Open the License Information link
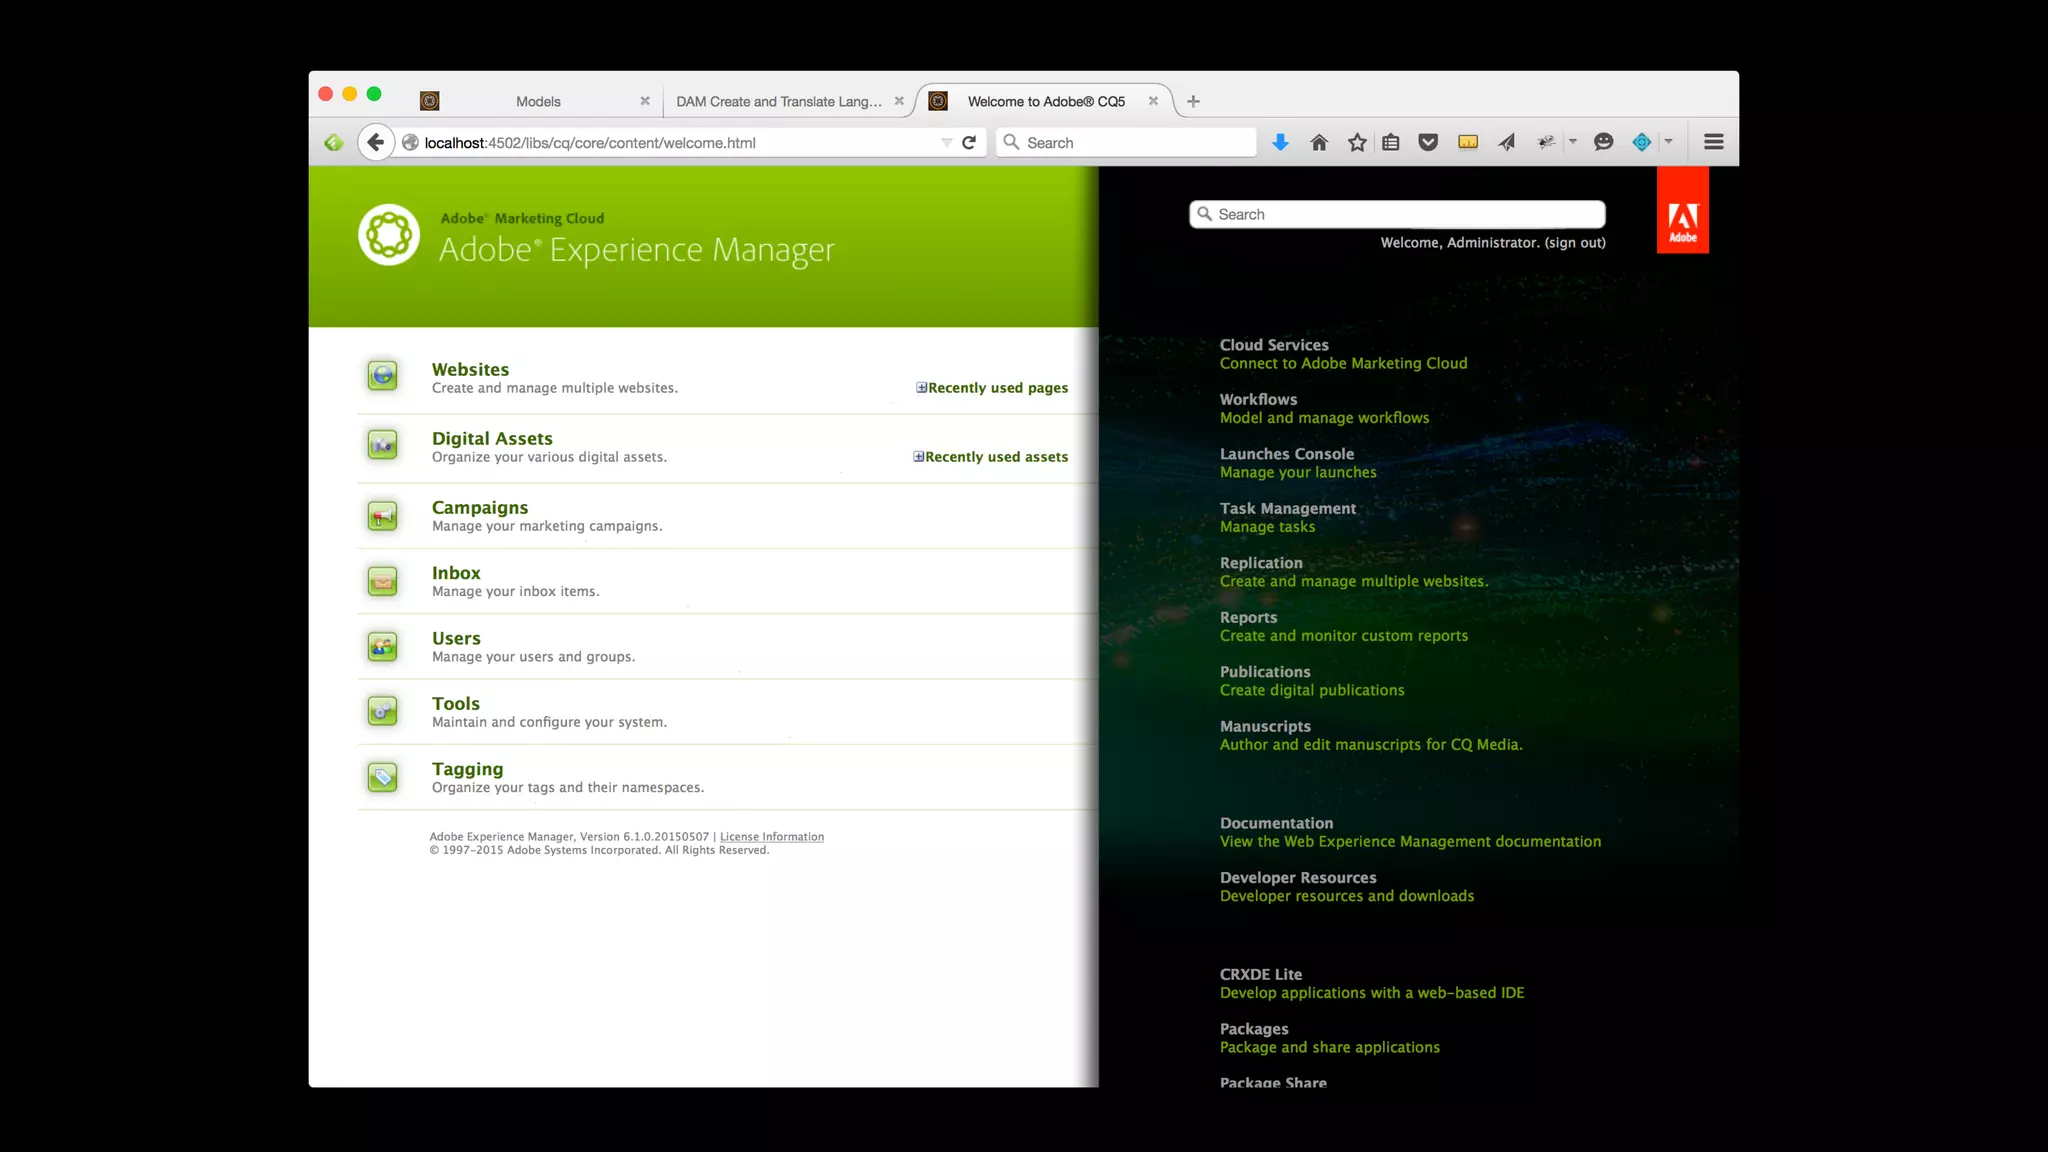 771,837
